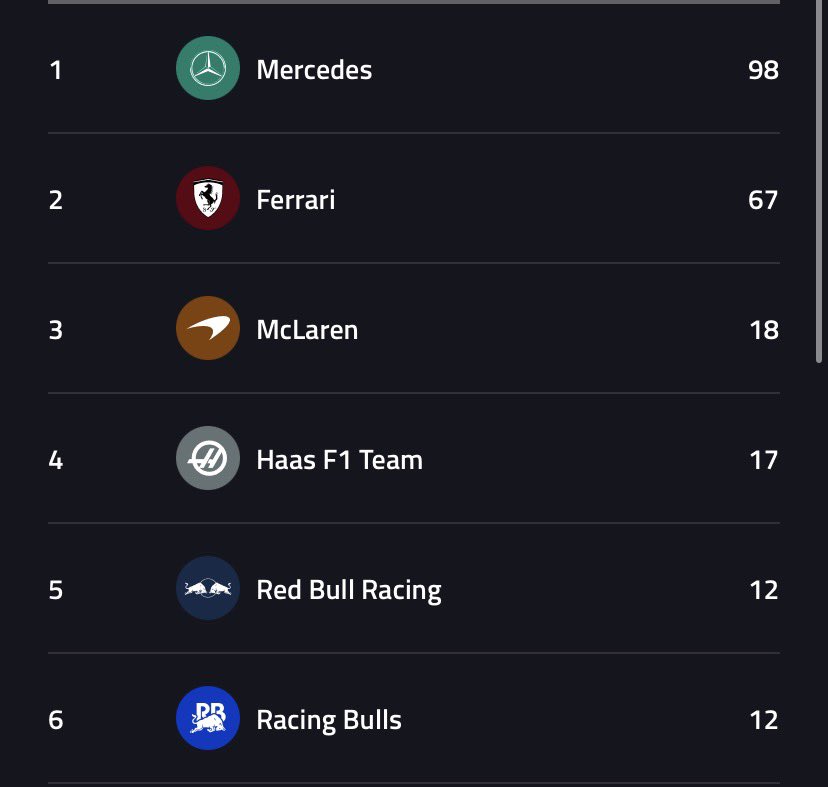Click the vertical scrollbar thumb

819,181
